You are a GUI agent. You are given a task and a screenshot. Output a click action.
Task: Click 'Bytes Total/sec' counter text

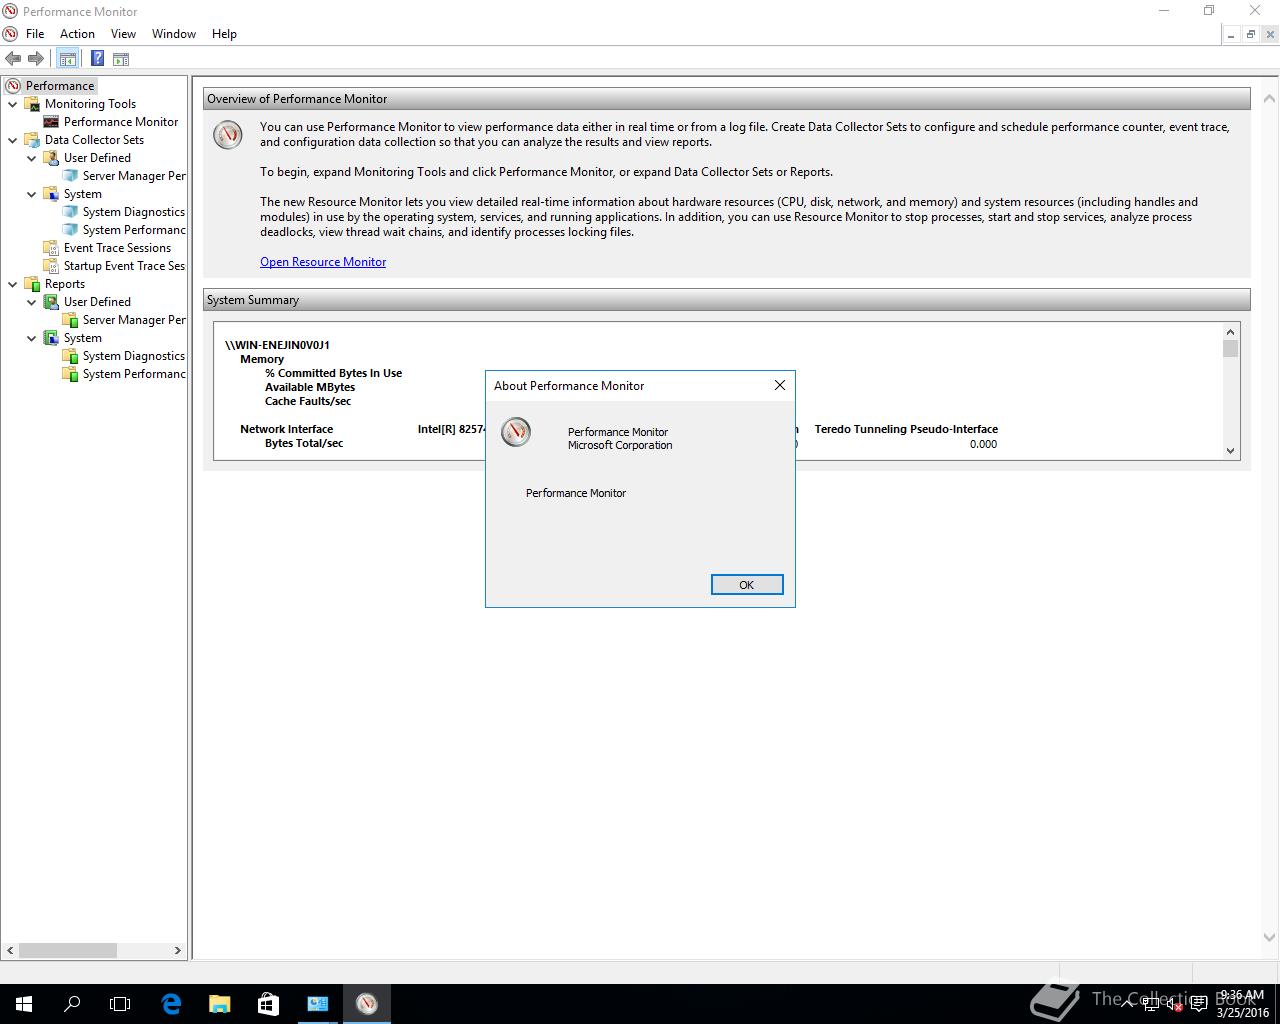[304, 443]
